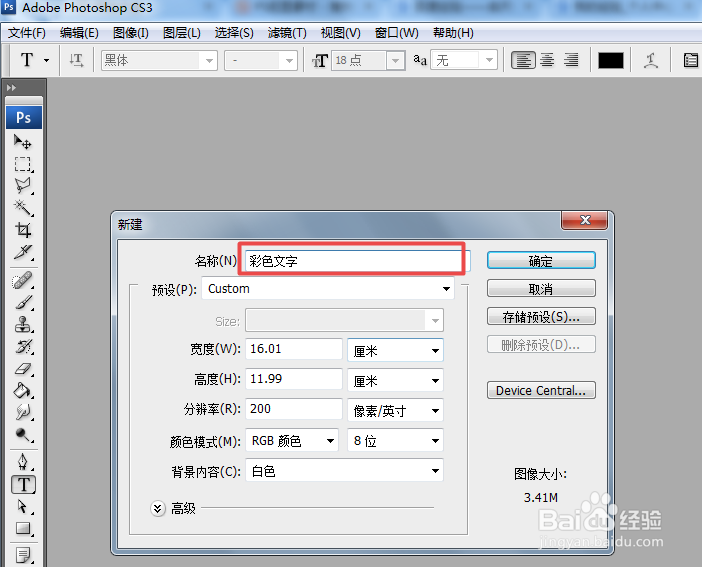Viewport: 702px width, 567px height.
Task: Close the 新建 dialog
Action: coord(585,220)
